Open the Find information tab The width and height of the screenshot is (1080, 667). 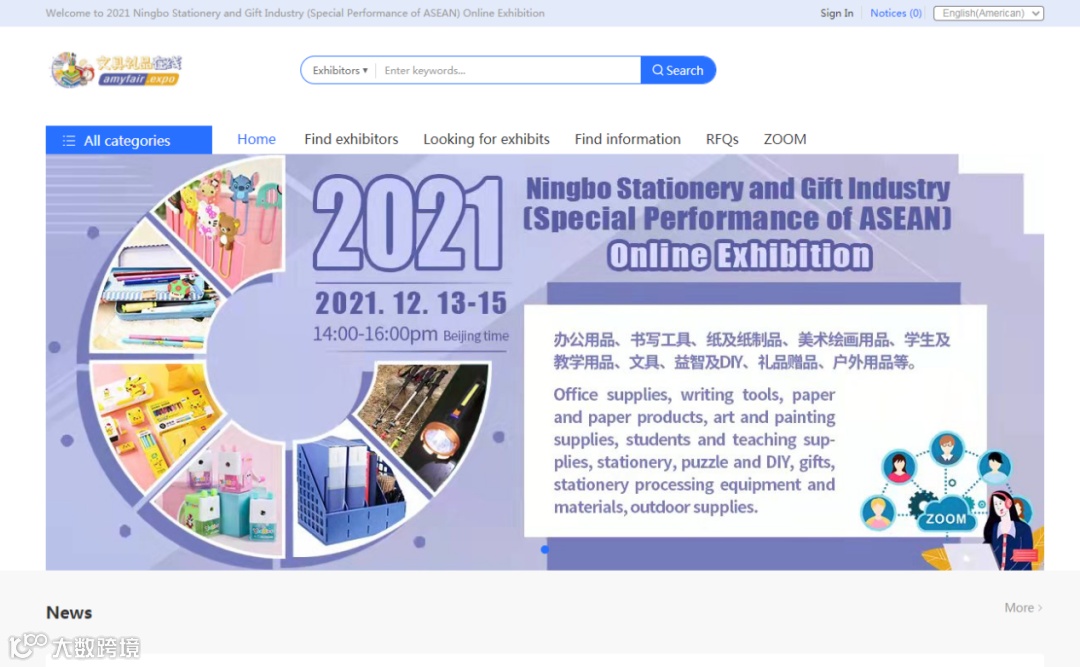627,139
